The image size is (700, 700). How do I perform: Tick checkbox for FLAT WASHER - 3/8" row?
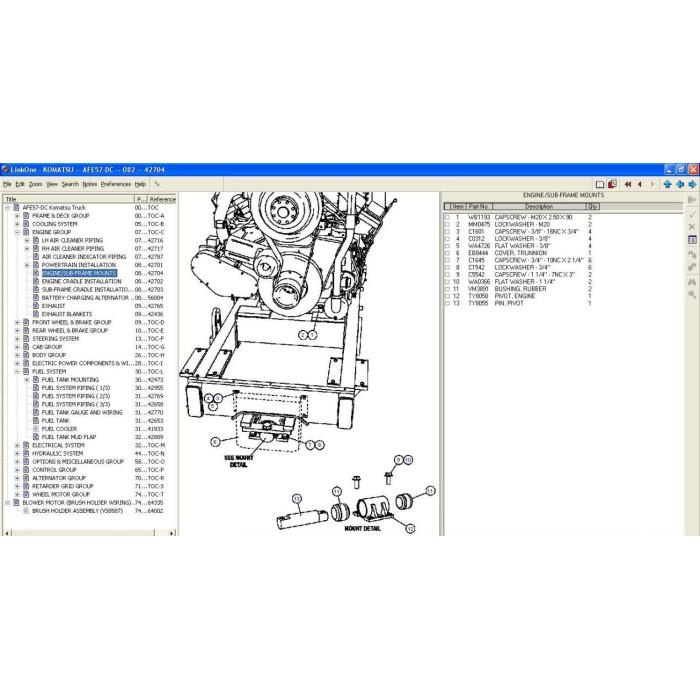point(447,246)
